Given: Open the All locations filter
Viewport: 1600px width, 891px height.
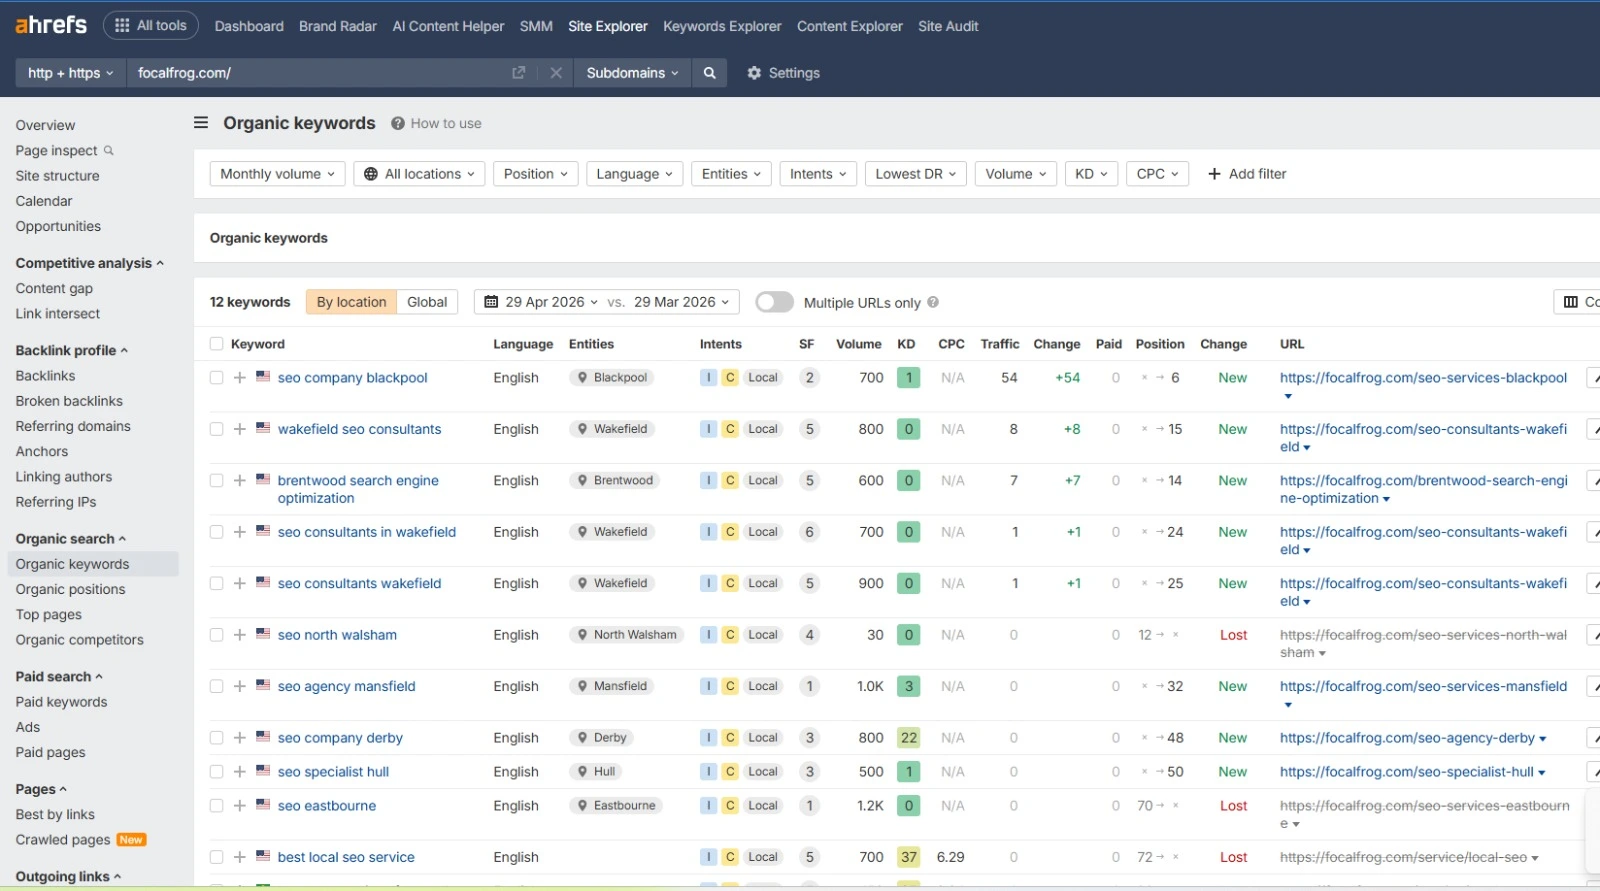Looking at the screenshot, I should [419, 174].
